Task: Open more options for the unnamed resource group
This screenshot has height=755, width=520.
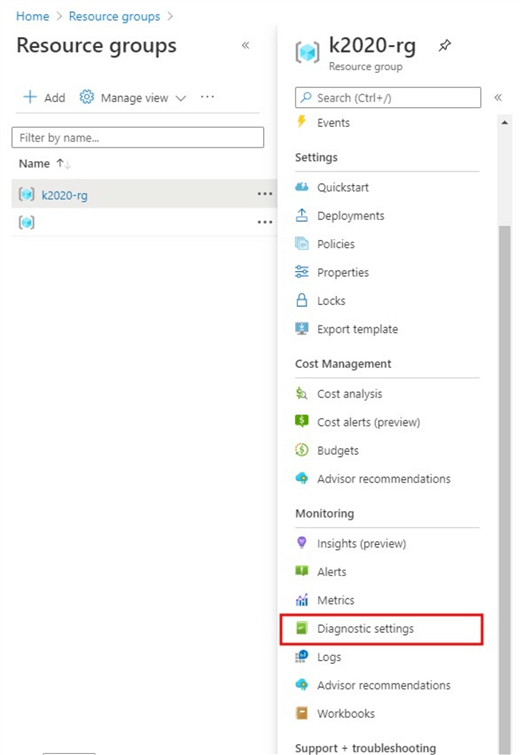Action: point(265,222)
